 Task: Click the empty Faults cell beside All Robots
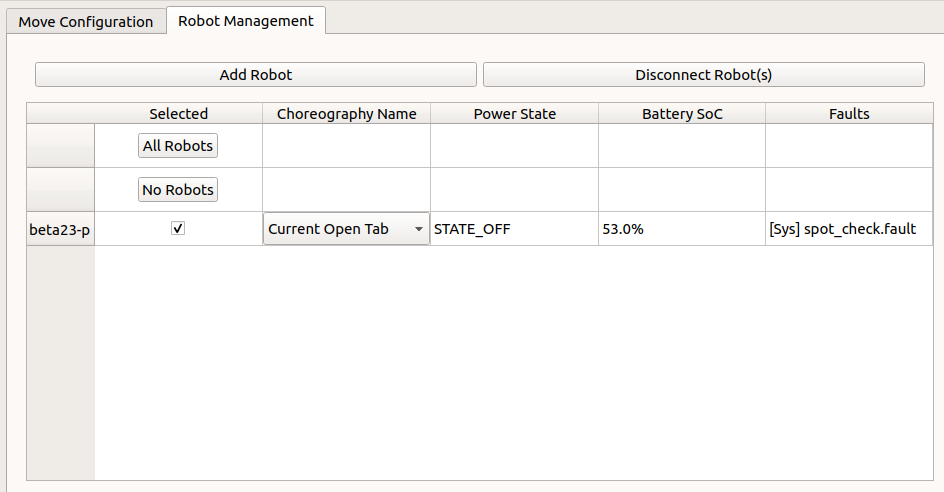849,146
